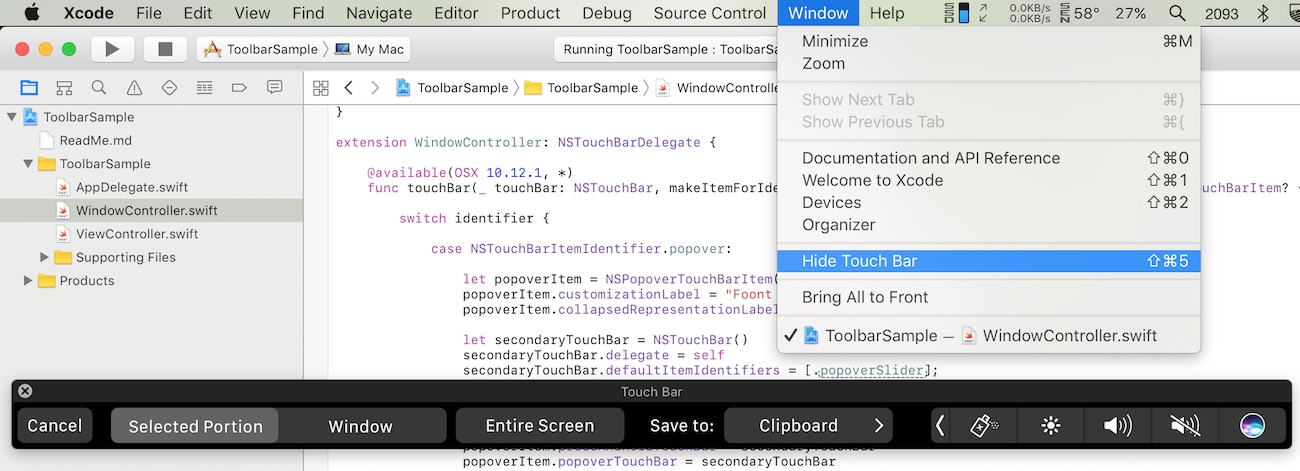Viewport: 1300px width, 471px height.
Task: Choose Hide Touch Bar menu item
Action: point(989,261)
